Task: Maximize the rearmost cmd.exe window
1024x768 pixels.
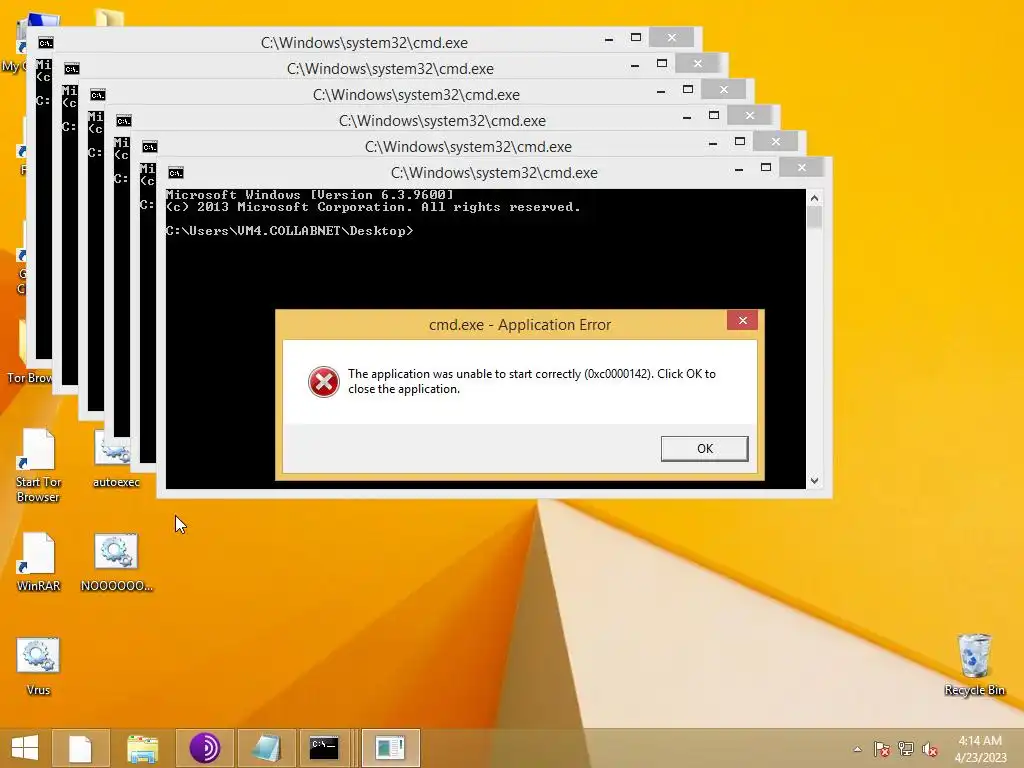Action: (635, 38)
